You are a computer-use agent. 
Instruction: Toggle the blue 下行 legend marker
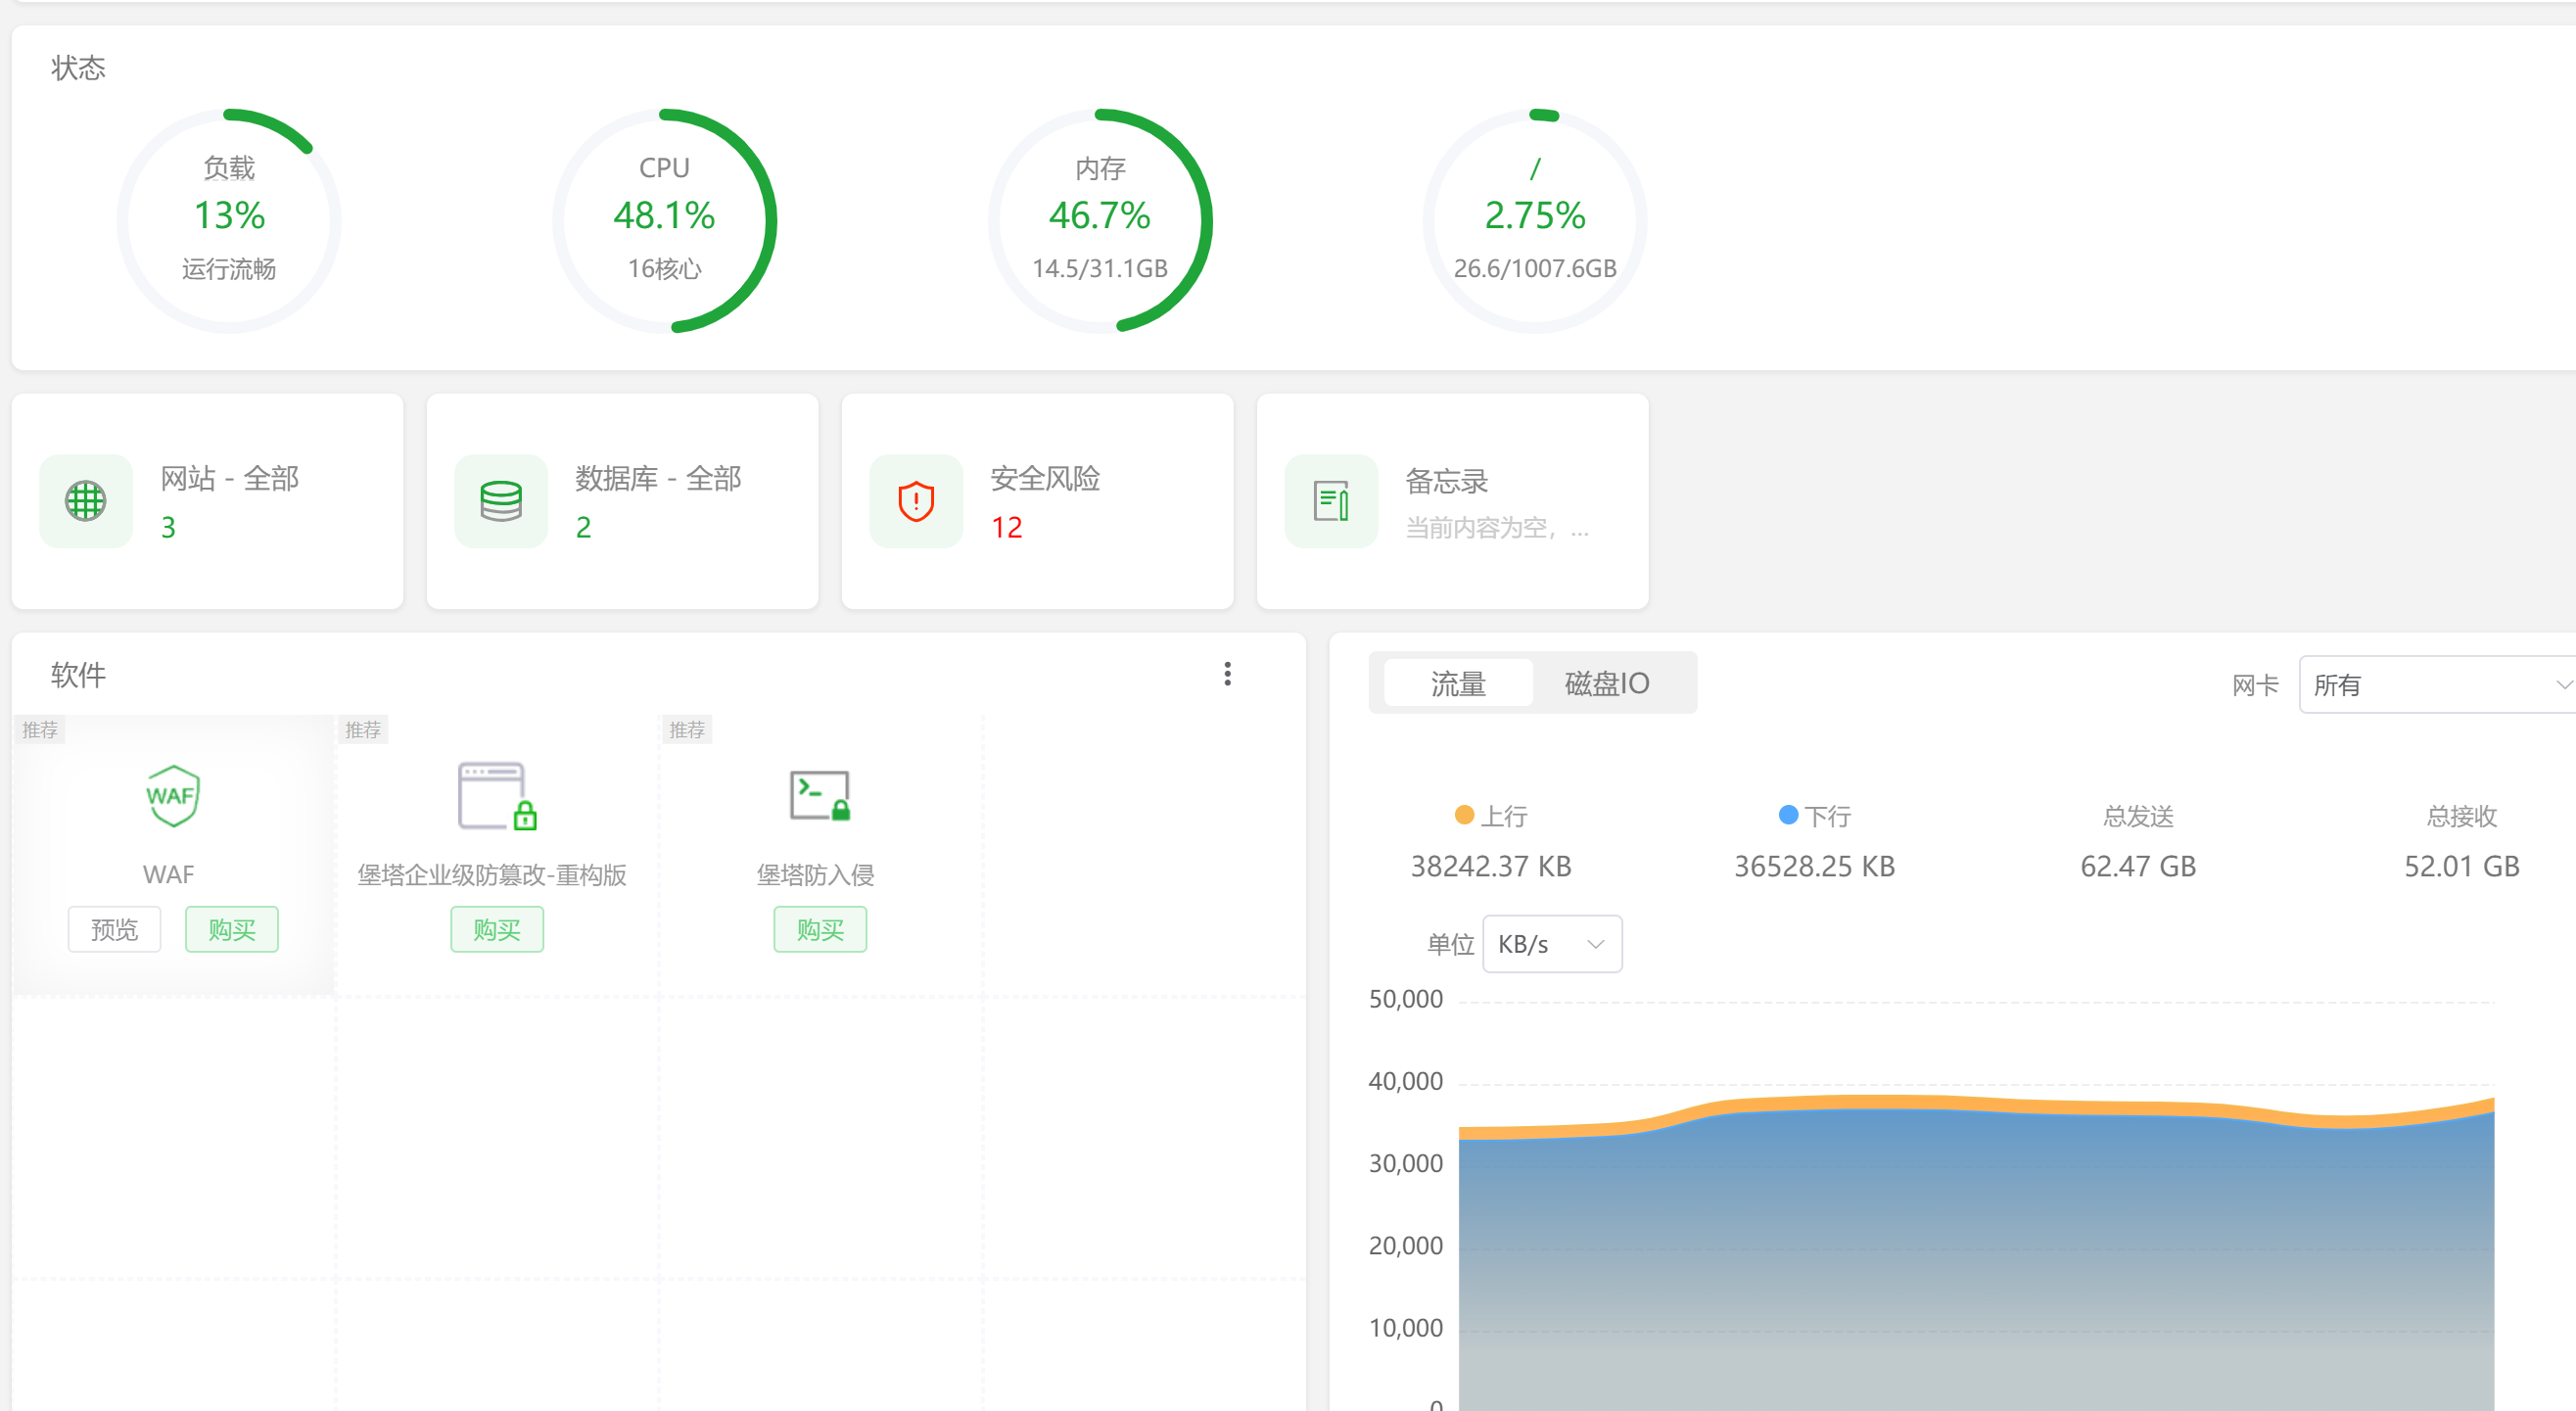click(x=1788, y=815)
